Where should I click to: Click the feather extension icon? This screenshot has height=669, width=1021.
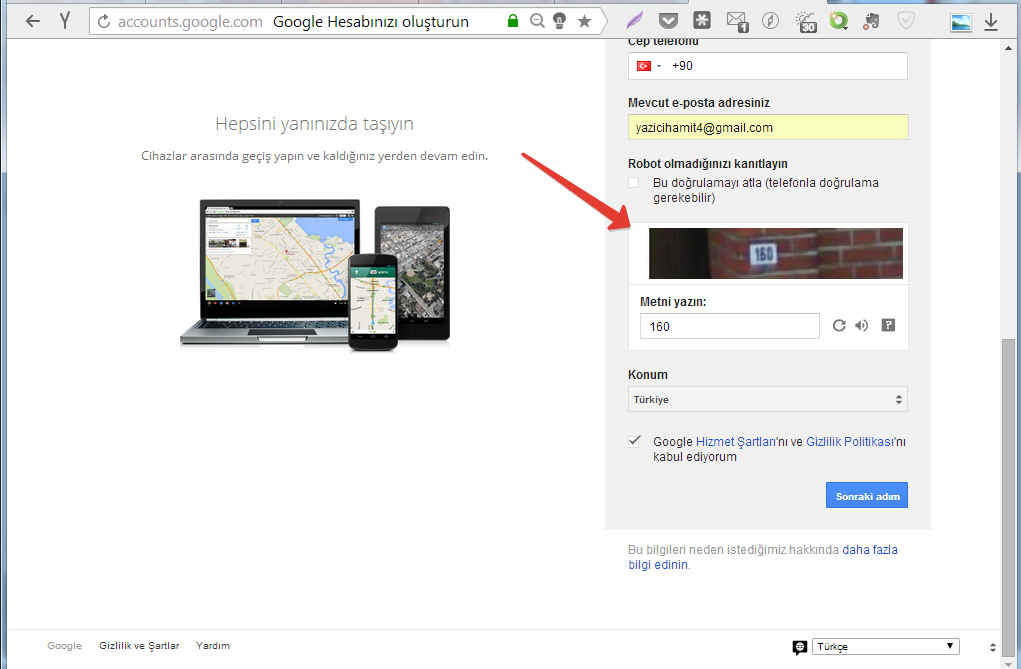pyautogui.click(x=635, y=21)
